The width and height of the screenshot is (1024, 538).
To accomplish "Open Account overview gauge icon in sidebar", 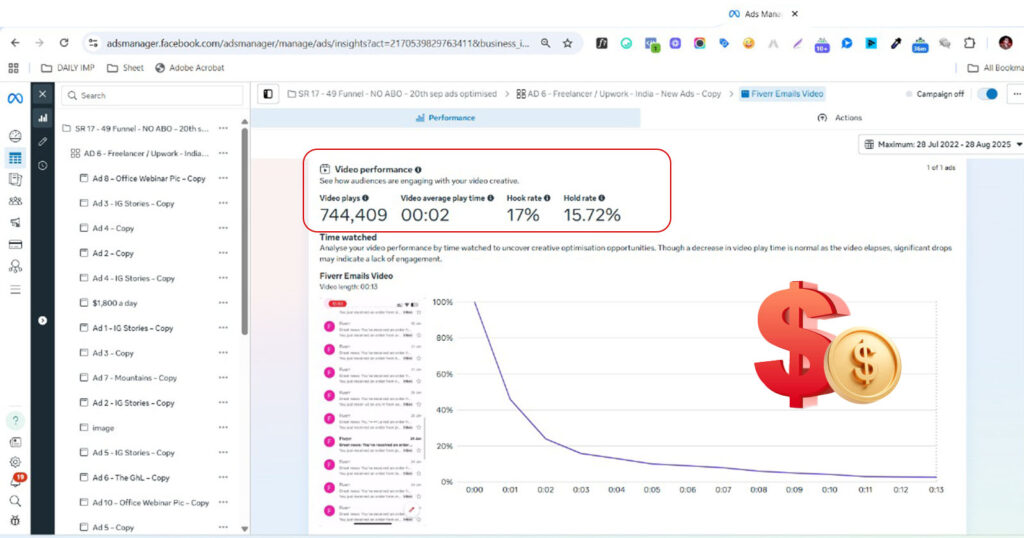I will [15, 136].
